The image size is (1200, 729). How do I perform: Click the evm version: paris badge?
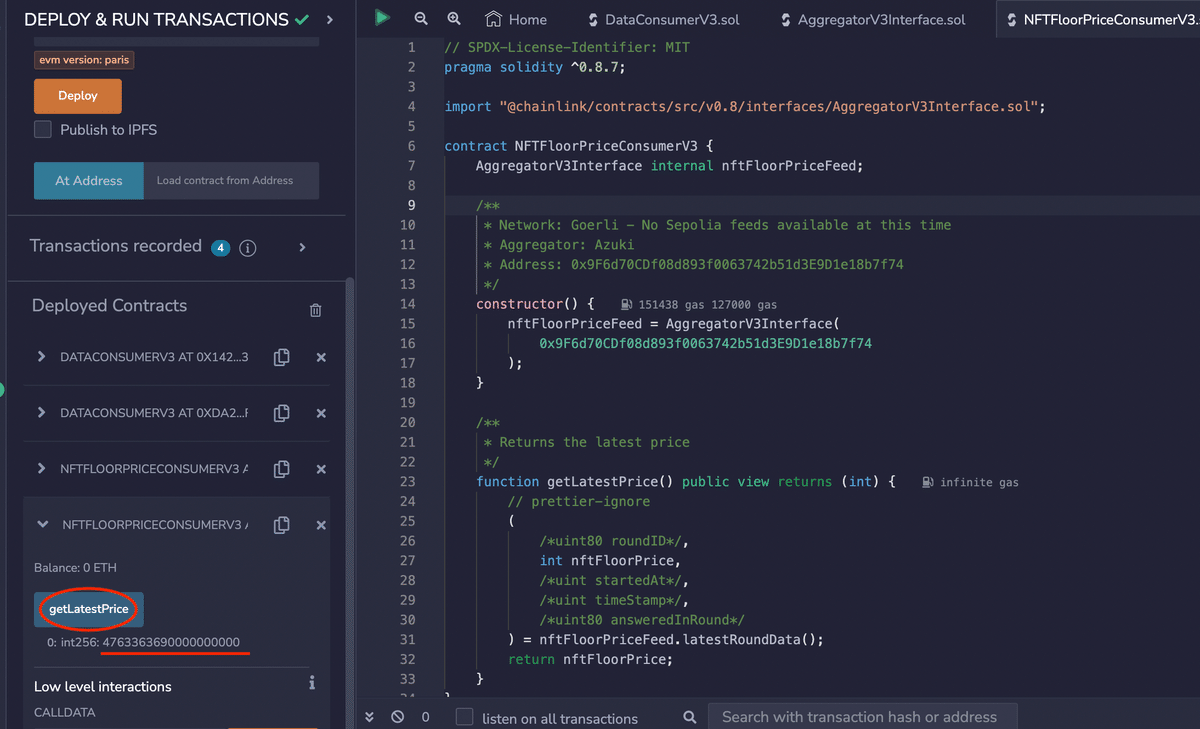(x=84, y=59)
